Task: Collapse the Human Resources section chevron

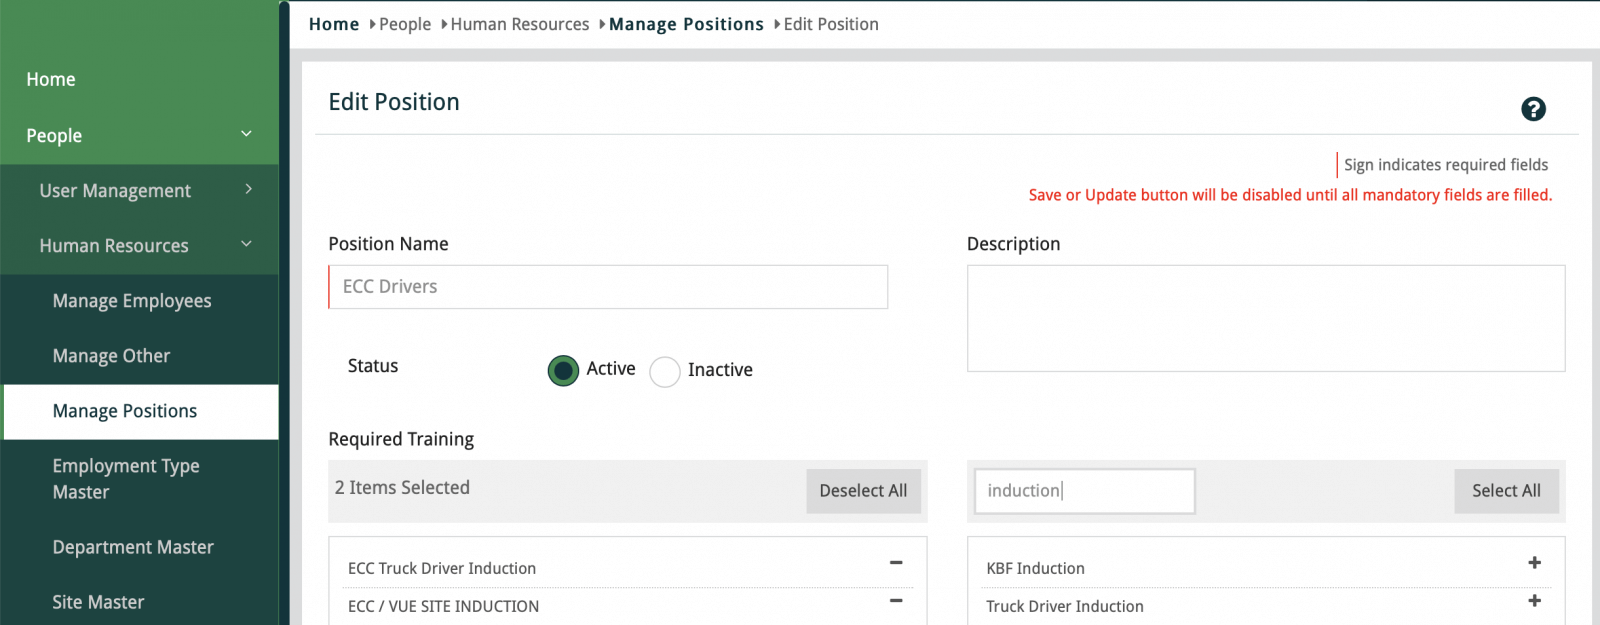Action: pos(246,244)
